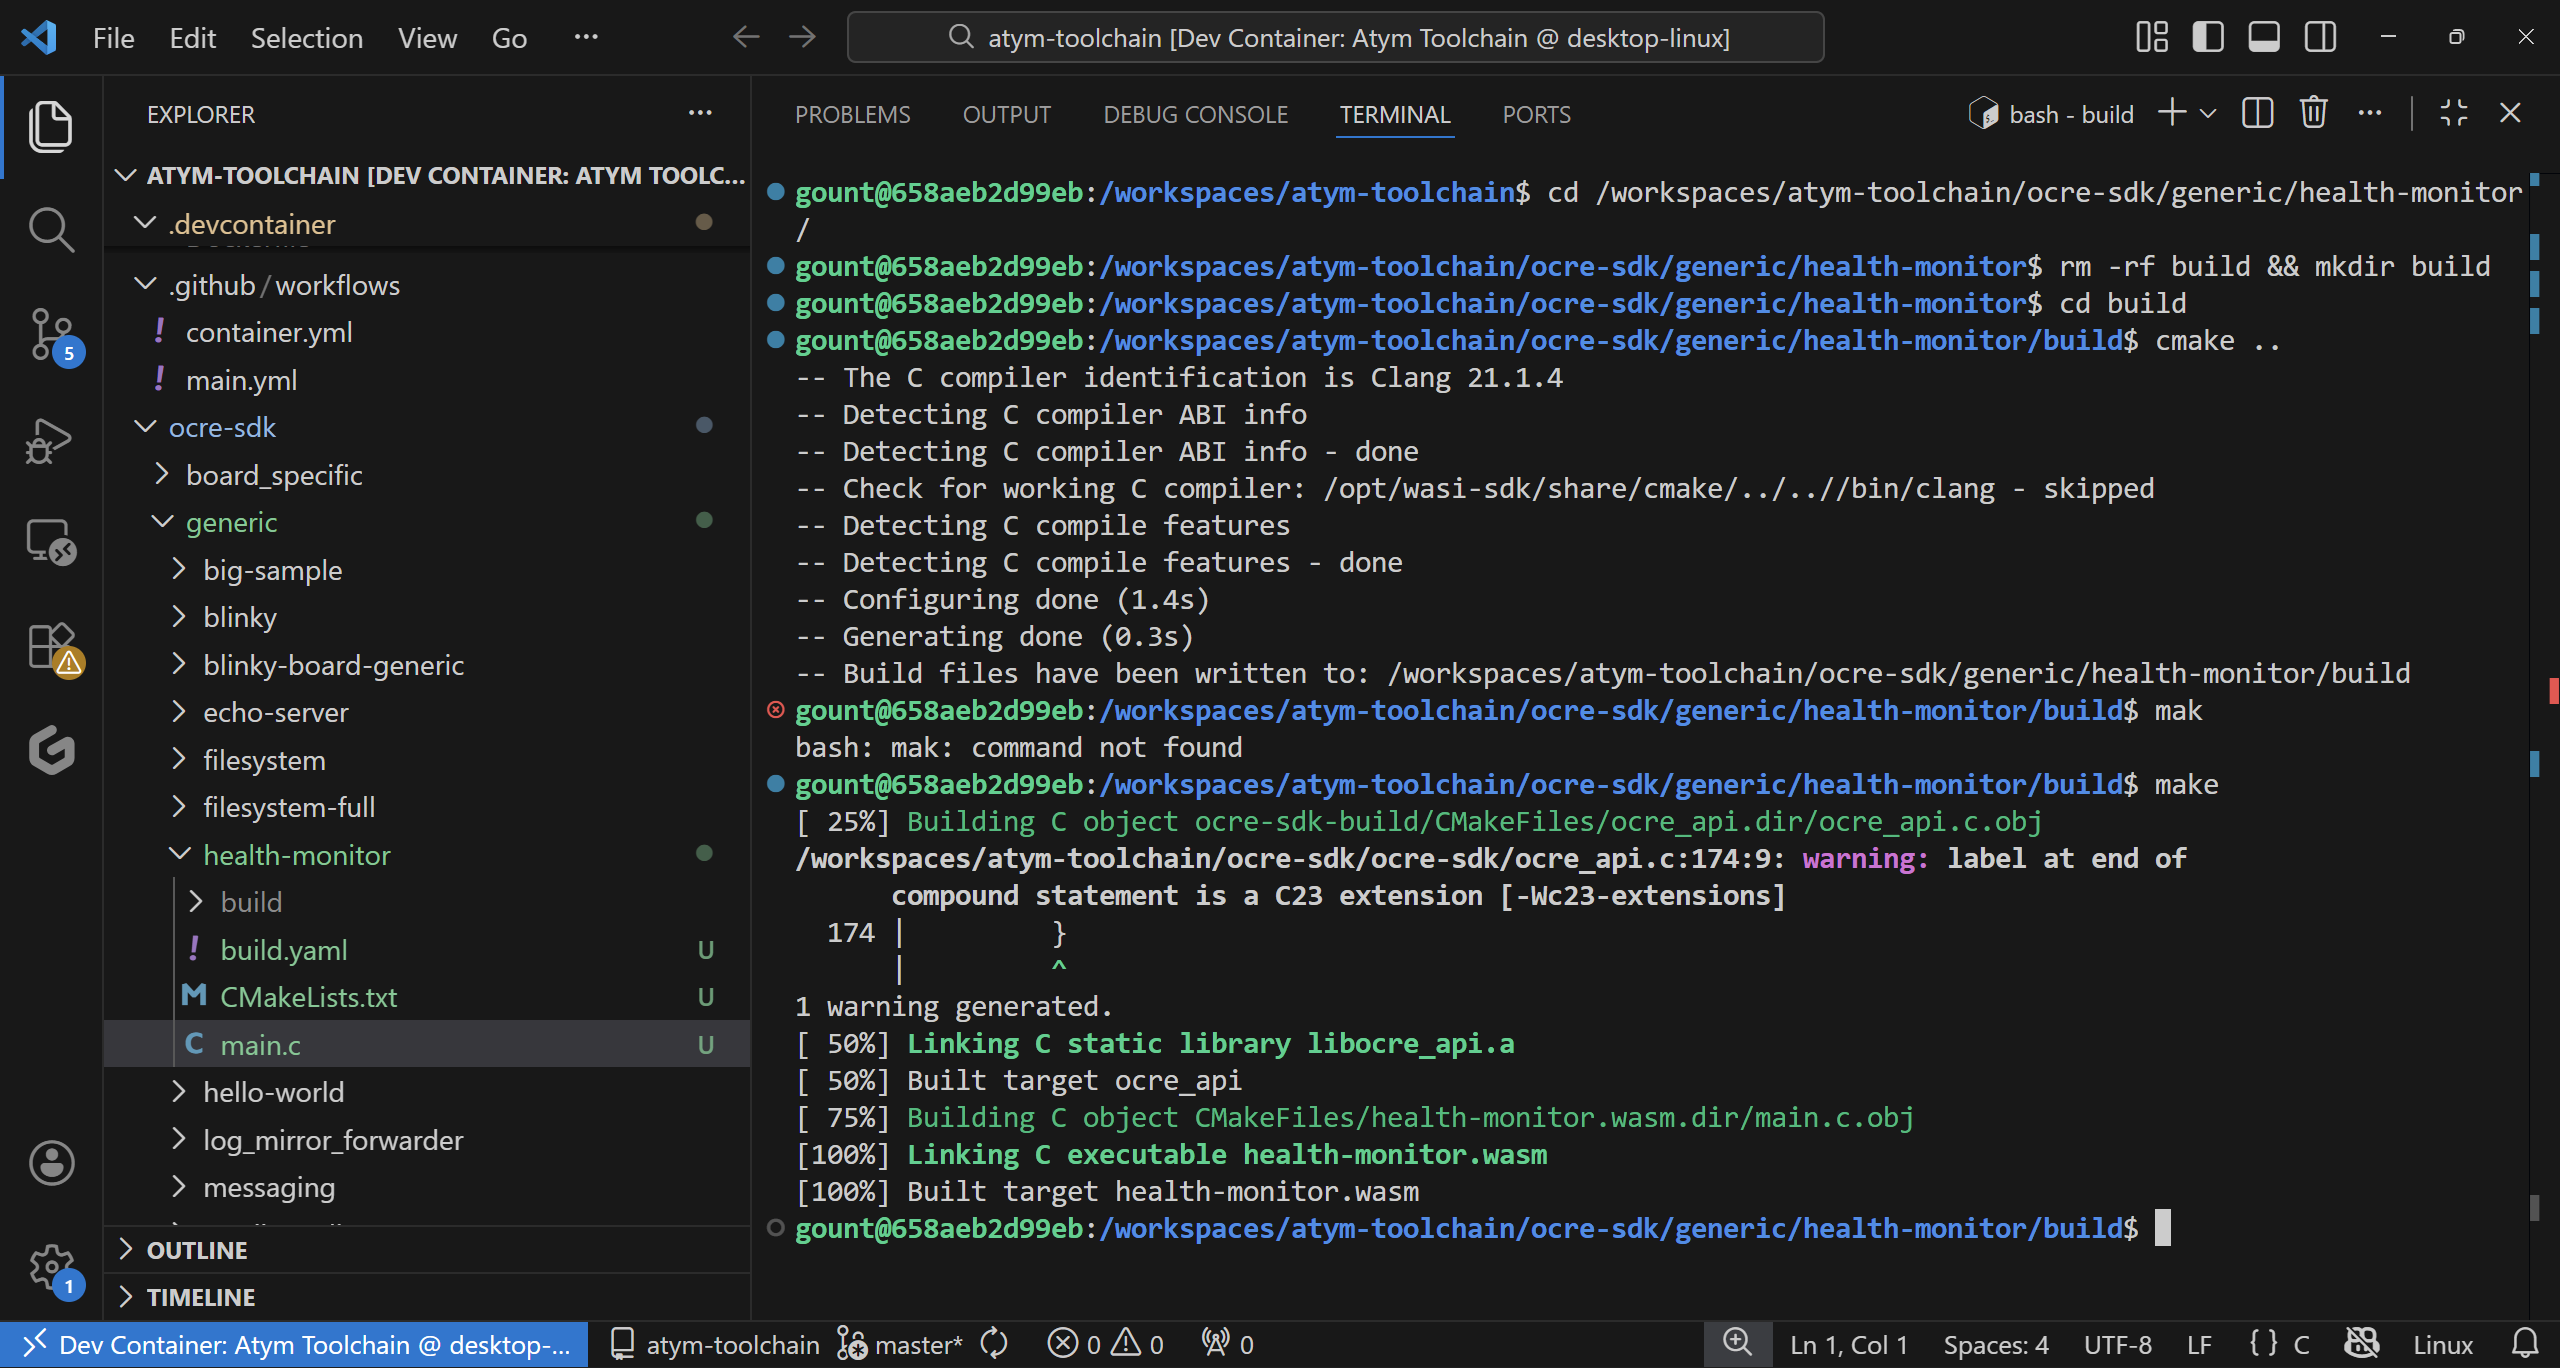Toggle the Secondary Side Bar
Screen dimensions: 2560x1368
click(x=2319, y=36)
